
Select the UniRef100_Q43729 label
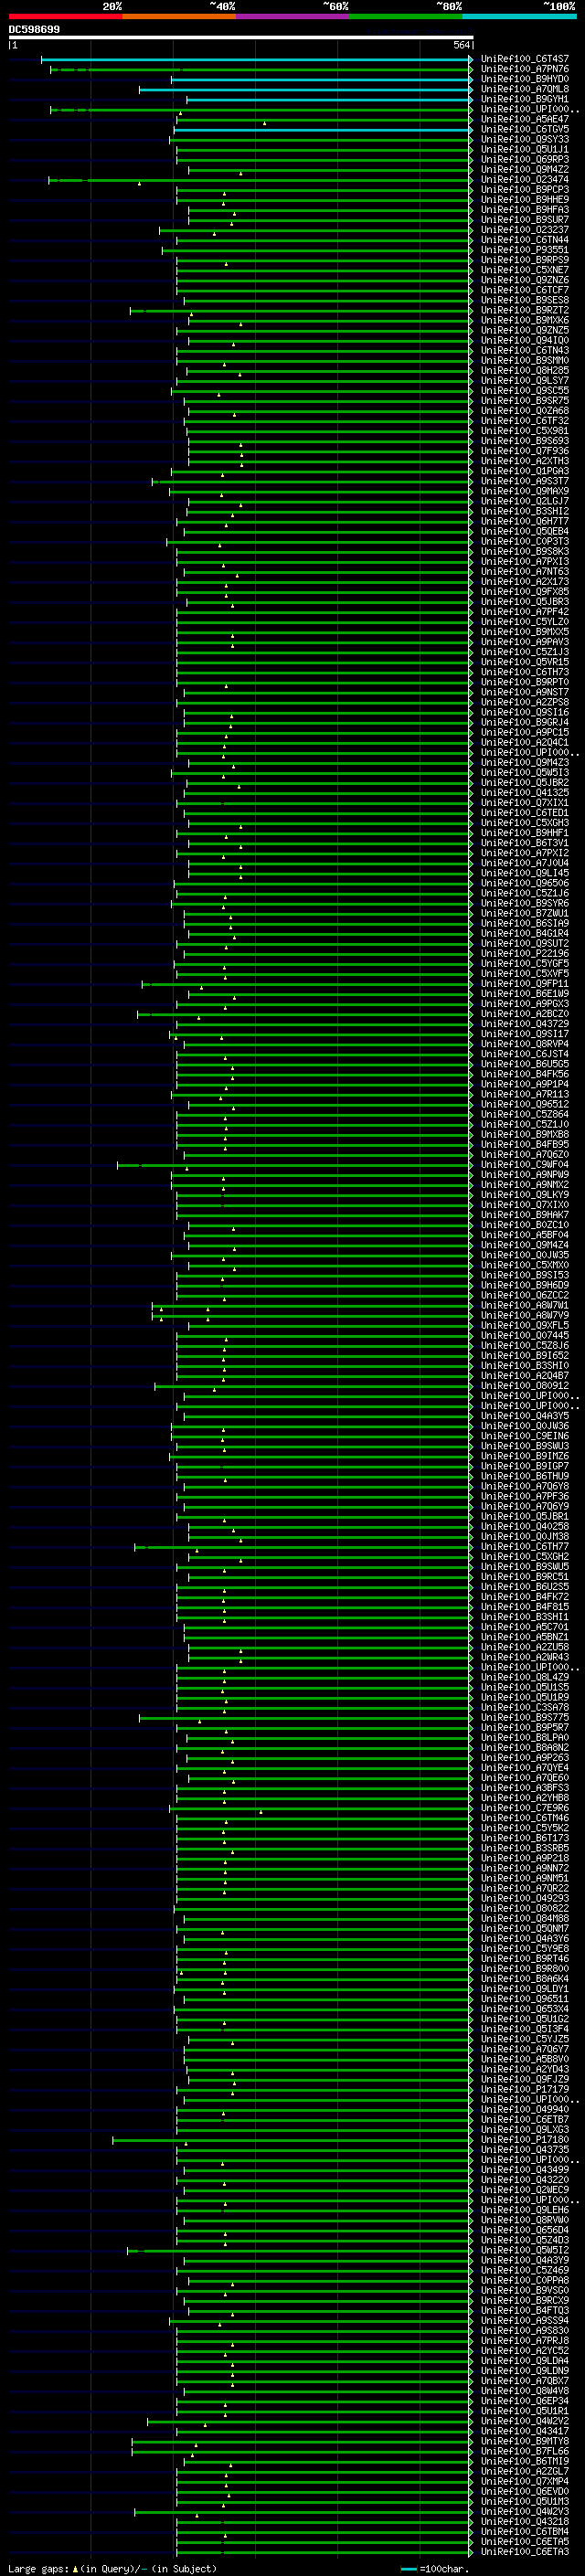pyautogui.click(x=525, y=1024)
